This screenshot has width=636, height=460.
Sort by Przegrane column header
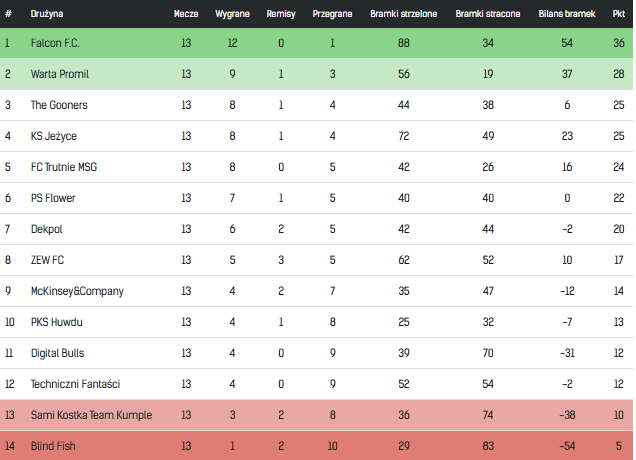[332, 14]
